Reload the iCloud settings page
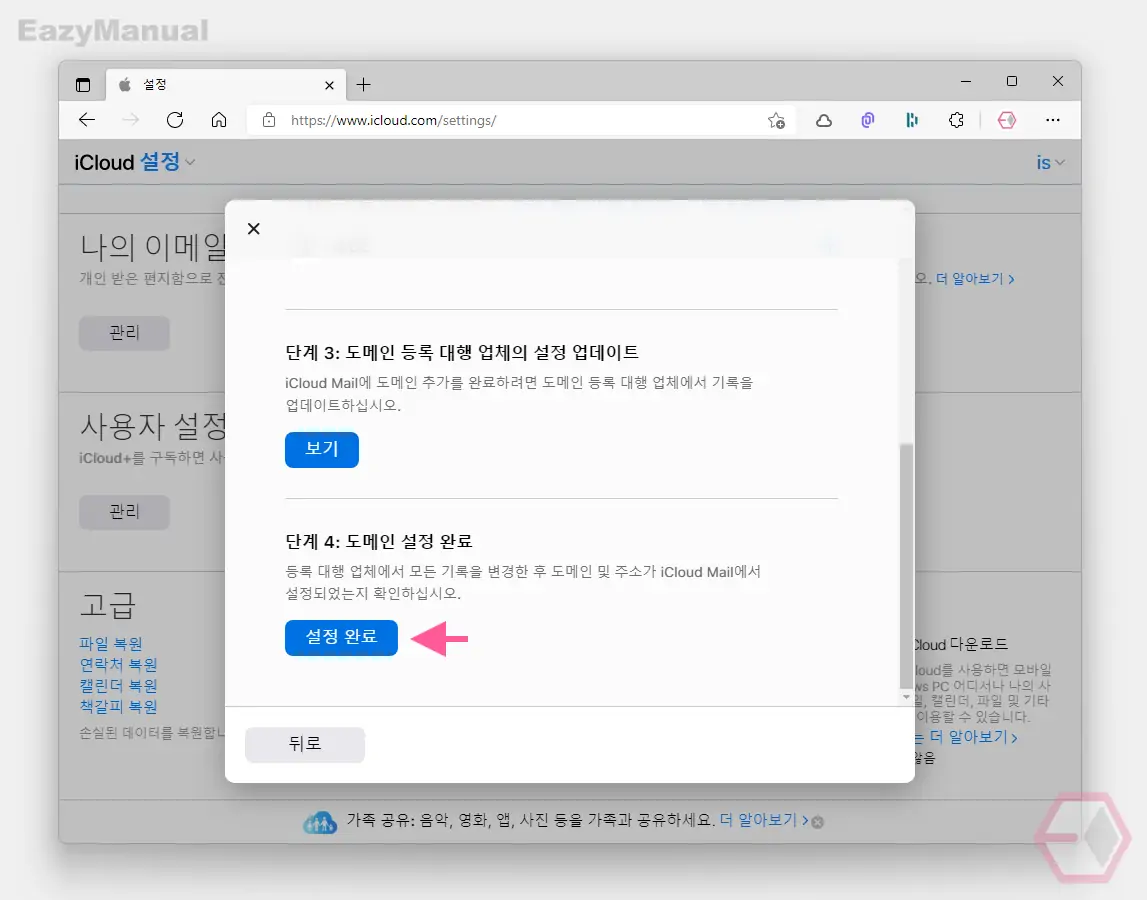Screen dimensions: 1147x900 point(175,120)
